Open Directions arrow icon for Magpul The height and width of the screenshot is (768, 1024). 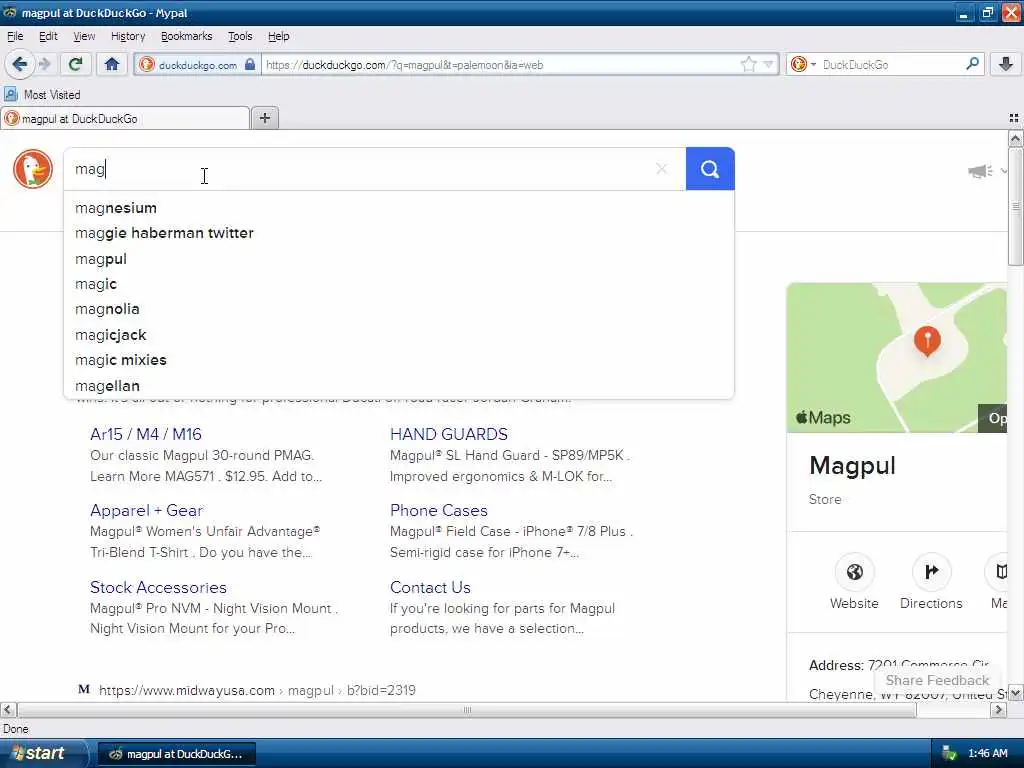pyautogui.click(x=931, y=572)
